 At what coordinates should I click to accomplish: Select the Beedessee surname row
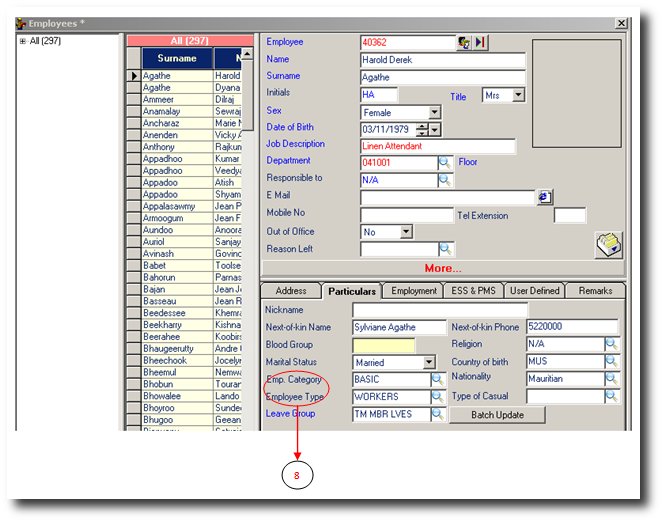(x=177, y=313)
